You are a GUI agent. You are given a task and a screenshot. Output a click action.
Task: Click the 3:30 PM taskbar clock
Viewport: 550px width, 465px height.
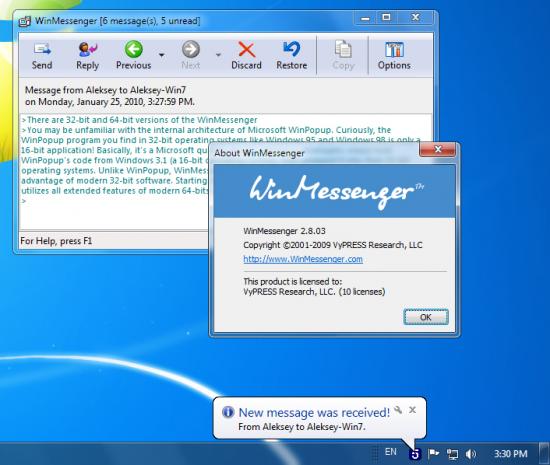tap(511, 454)
